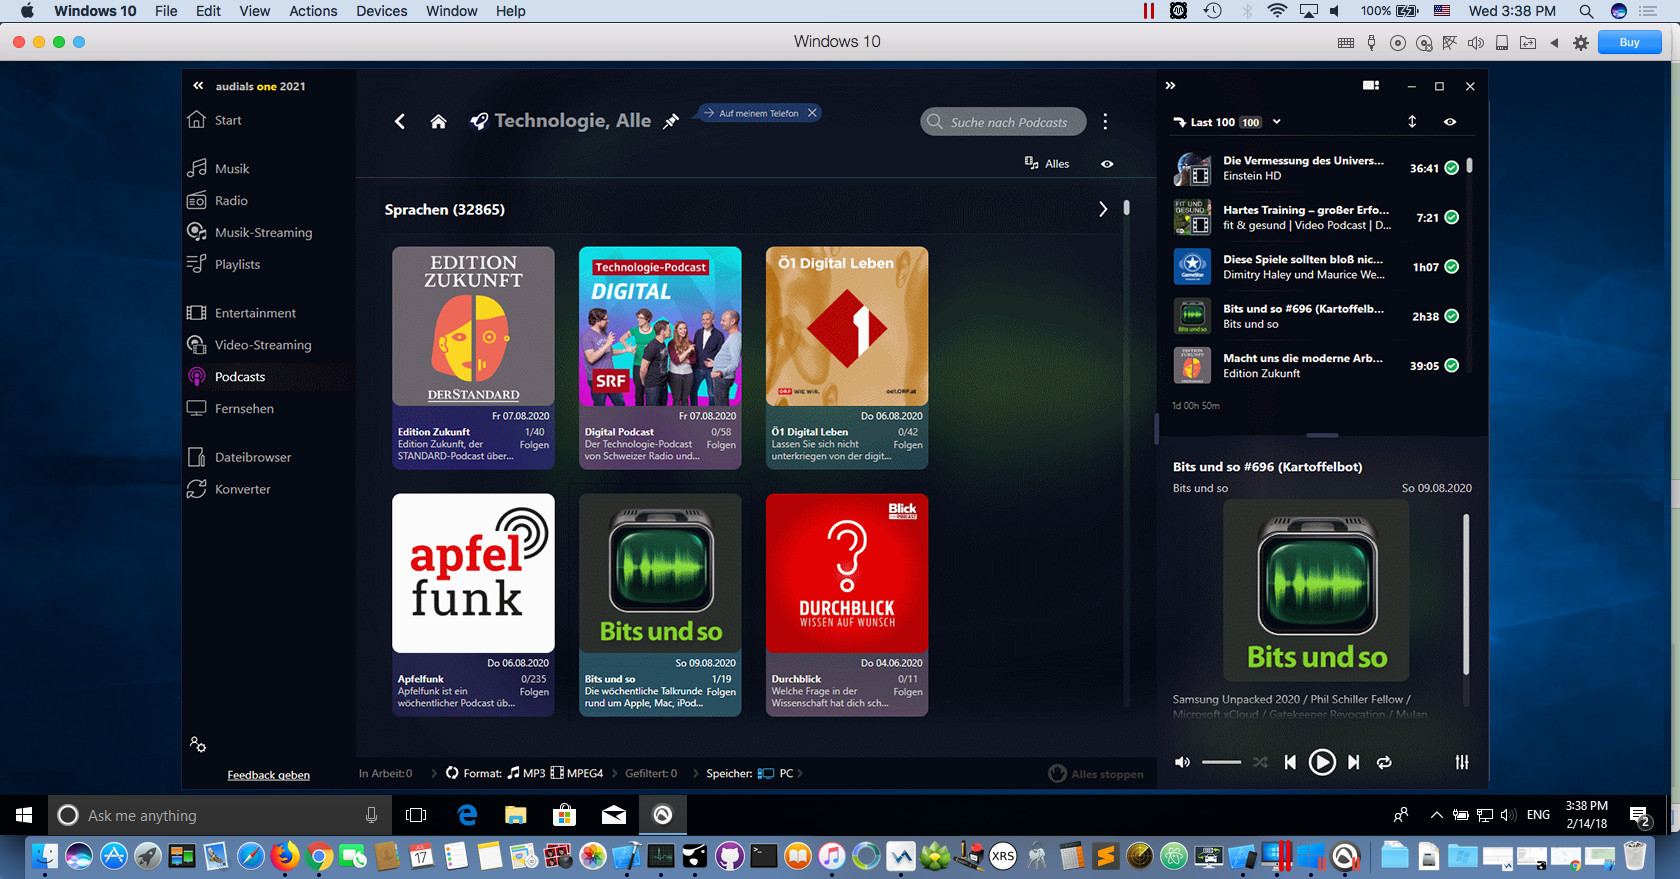Toggle visibility eye in podcast view

pos(1107,164)
